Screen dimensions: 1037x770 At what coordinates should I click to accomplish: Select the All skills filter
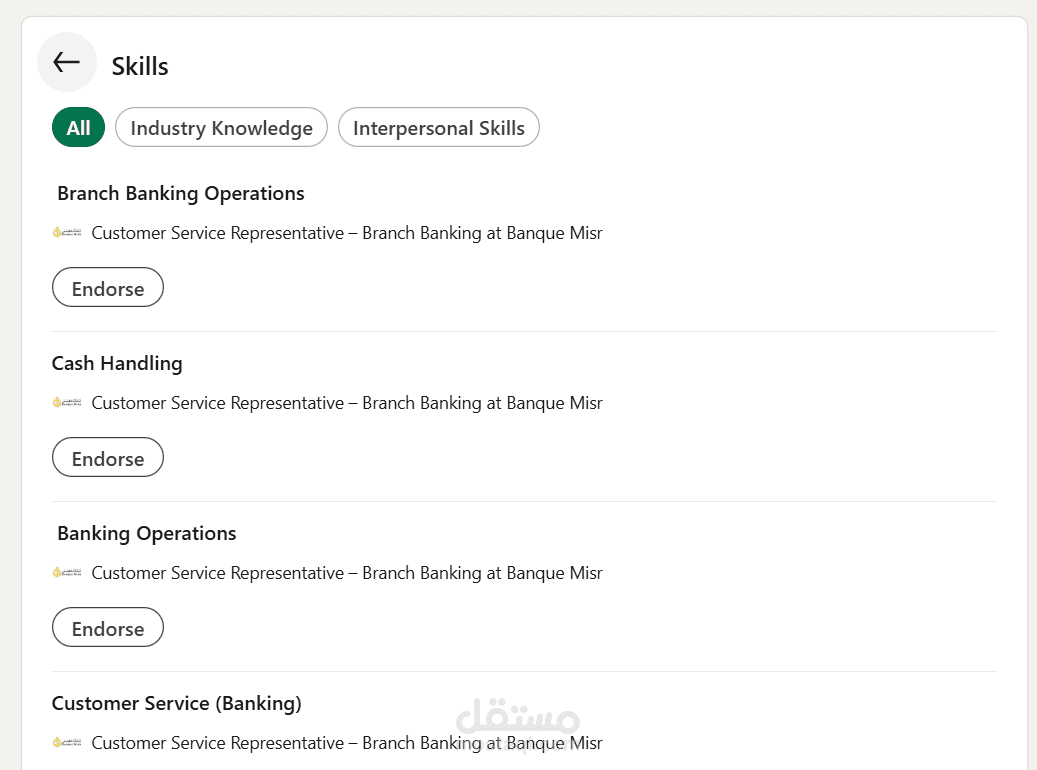point(78,128)
